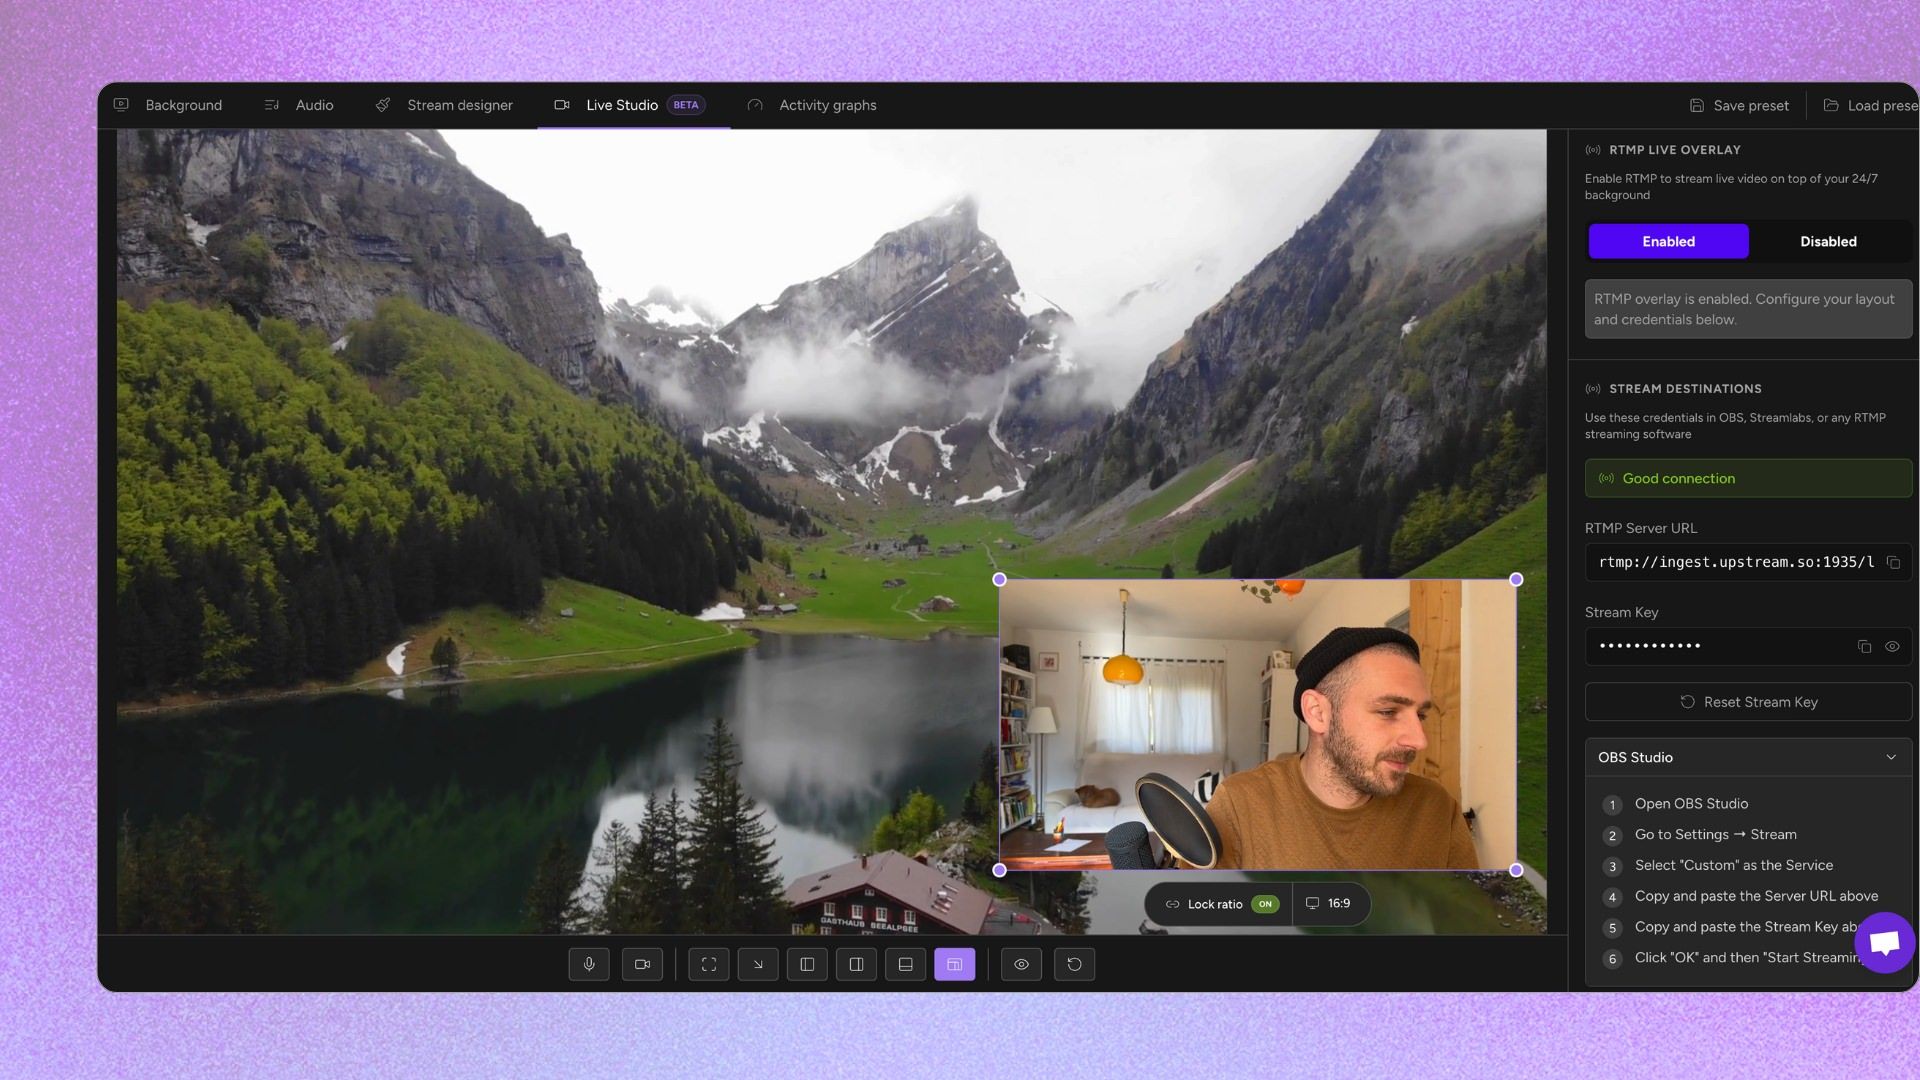Image resolution: width=1920 pixels, height=1080 pixels.
Task: Open the 16:9 aspect ratio selector
Action: [1331, 903]
